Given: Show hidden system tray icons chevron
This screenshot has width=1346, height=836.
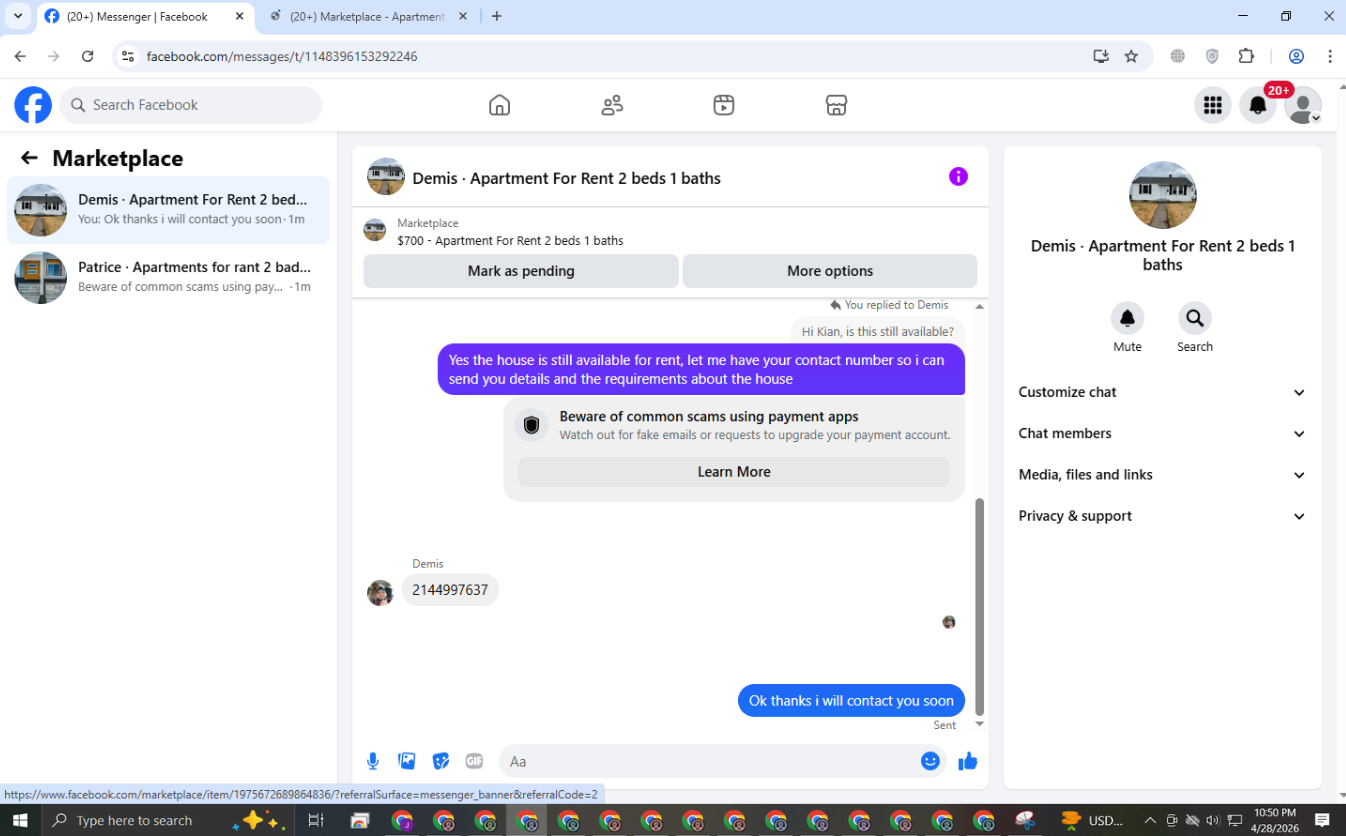Looking at the screenshot, I should point(1150,820).
